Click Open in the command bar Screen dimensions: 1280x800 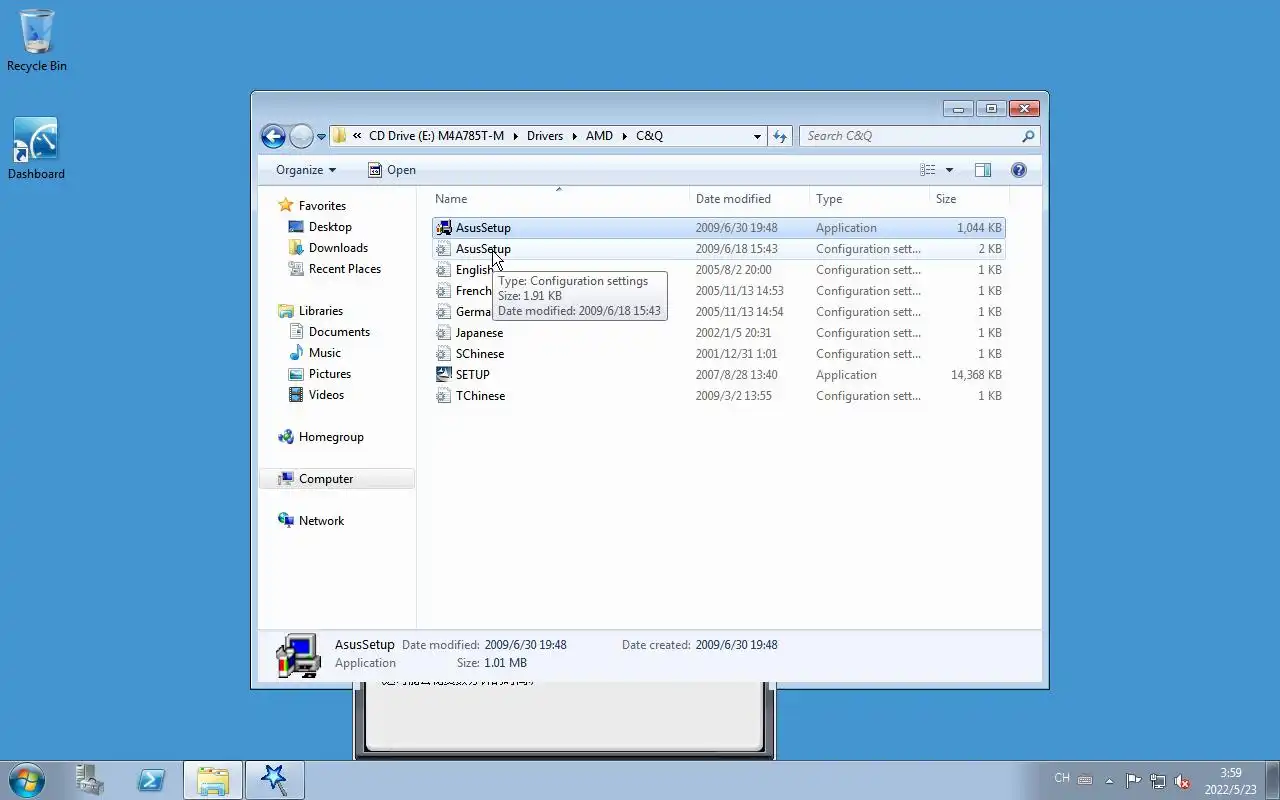pos(392,170)
